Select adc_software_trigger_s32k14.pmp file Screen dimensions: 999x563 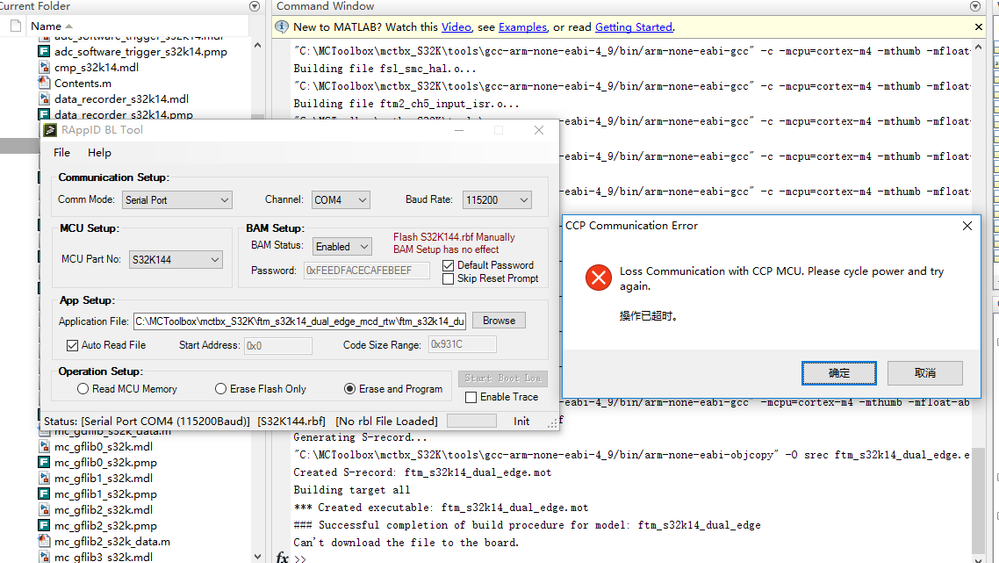coord(141,52)
